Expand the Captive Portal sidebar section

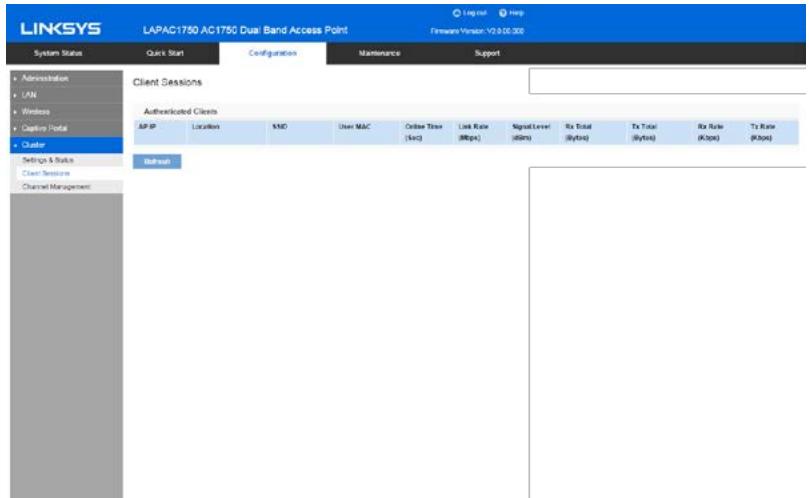[67, 128]
